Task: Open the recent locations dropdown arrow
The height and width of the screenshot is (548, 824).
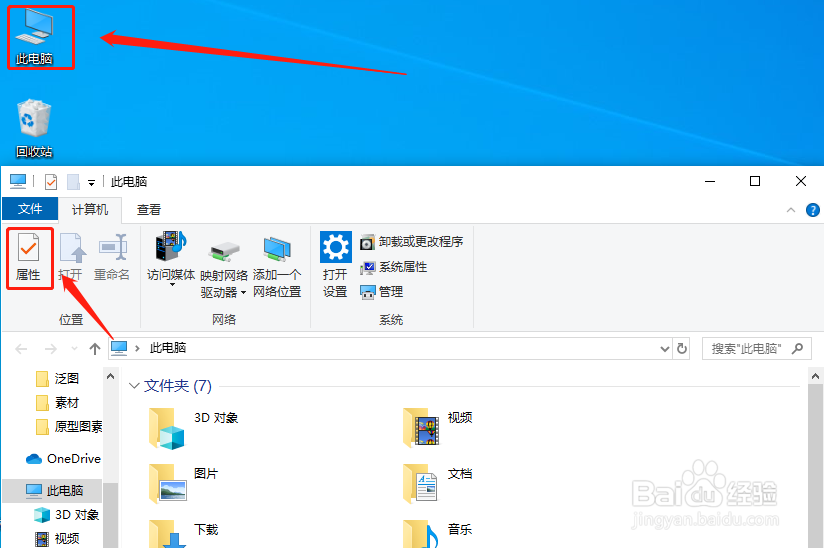Action: point(74,349)
